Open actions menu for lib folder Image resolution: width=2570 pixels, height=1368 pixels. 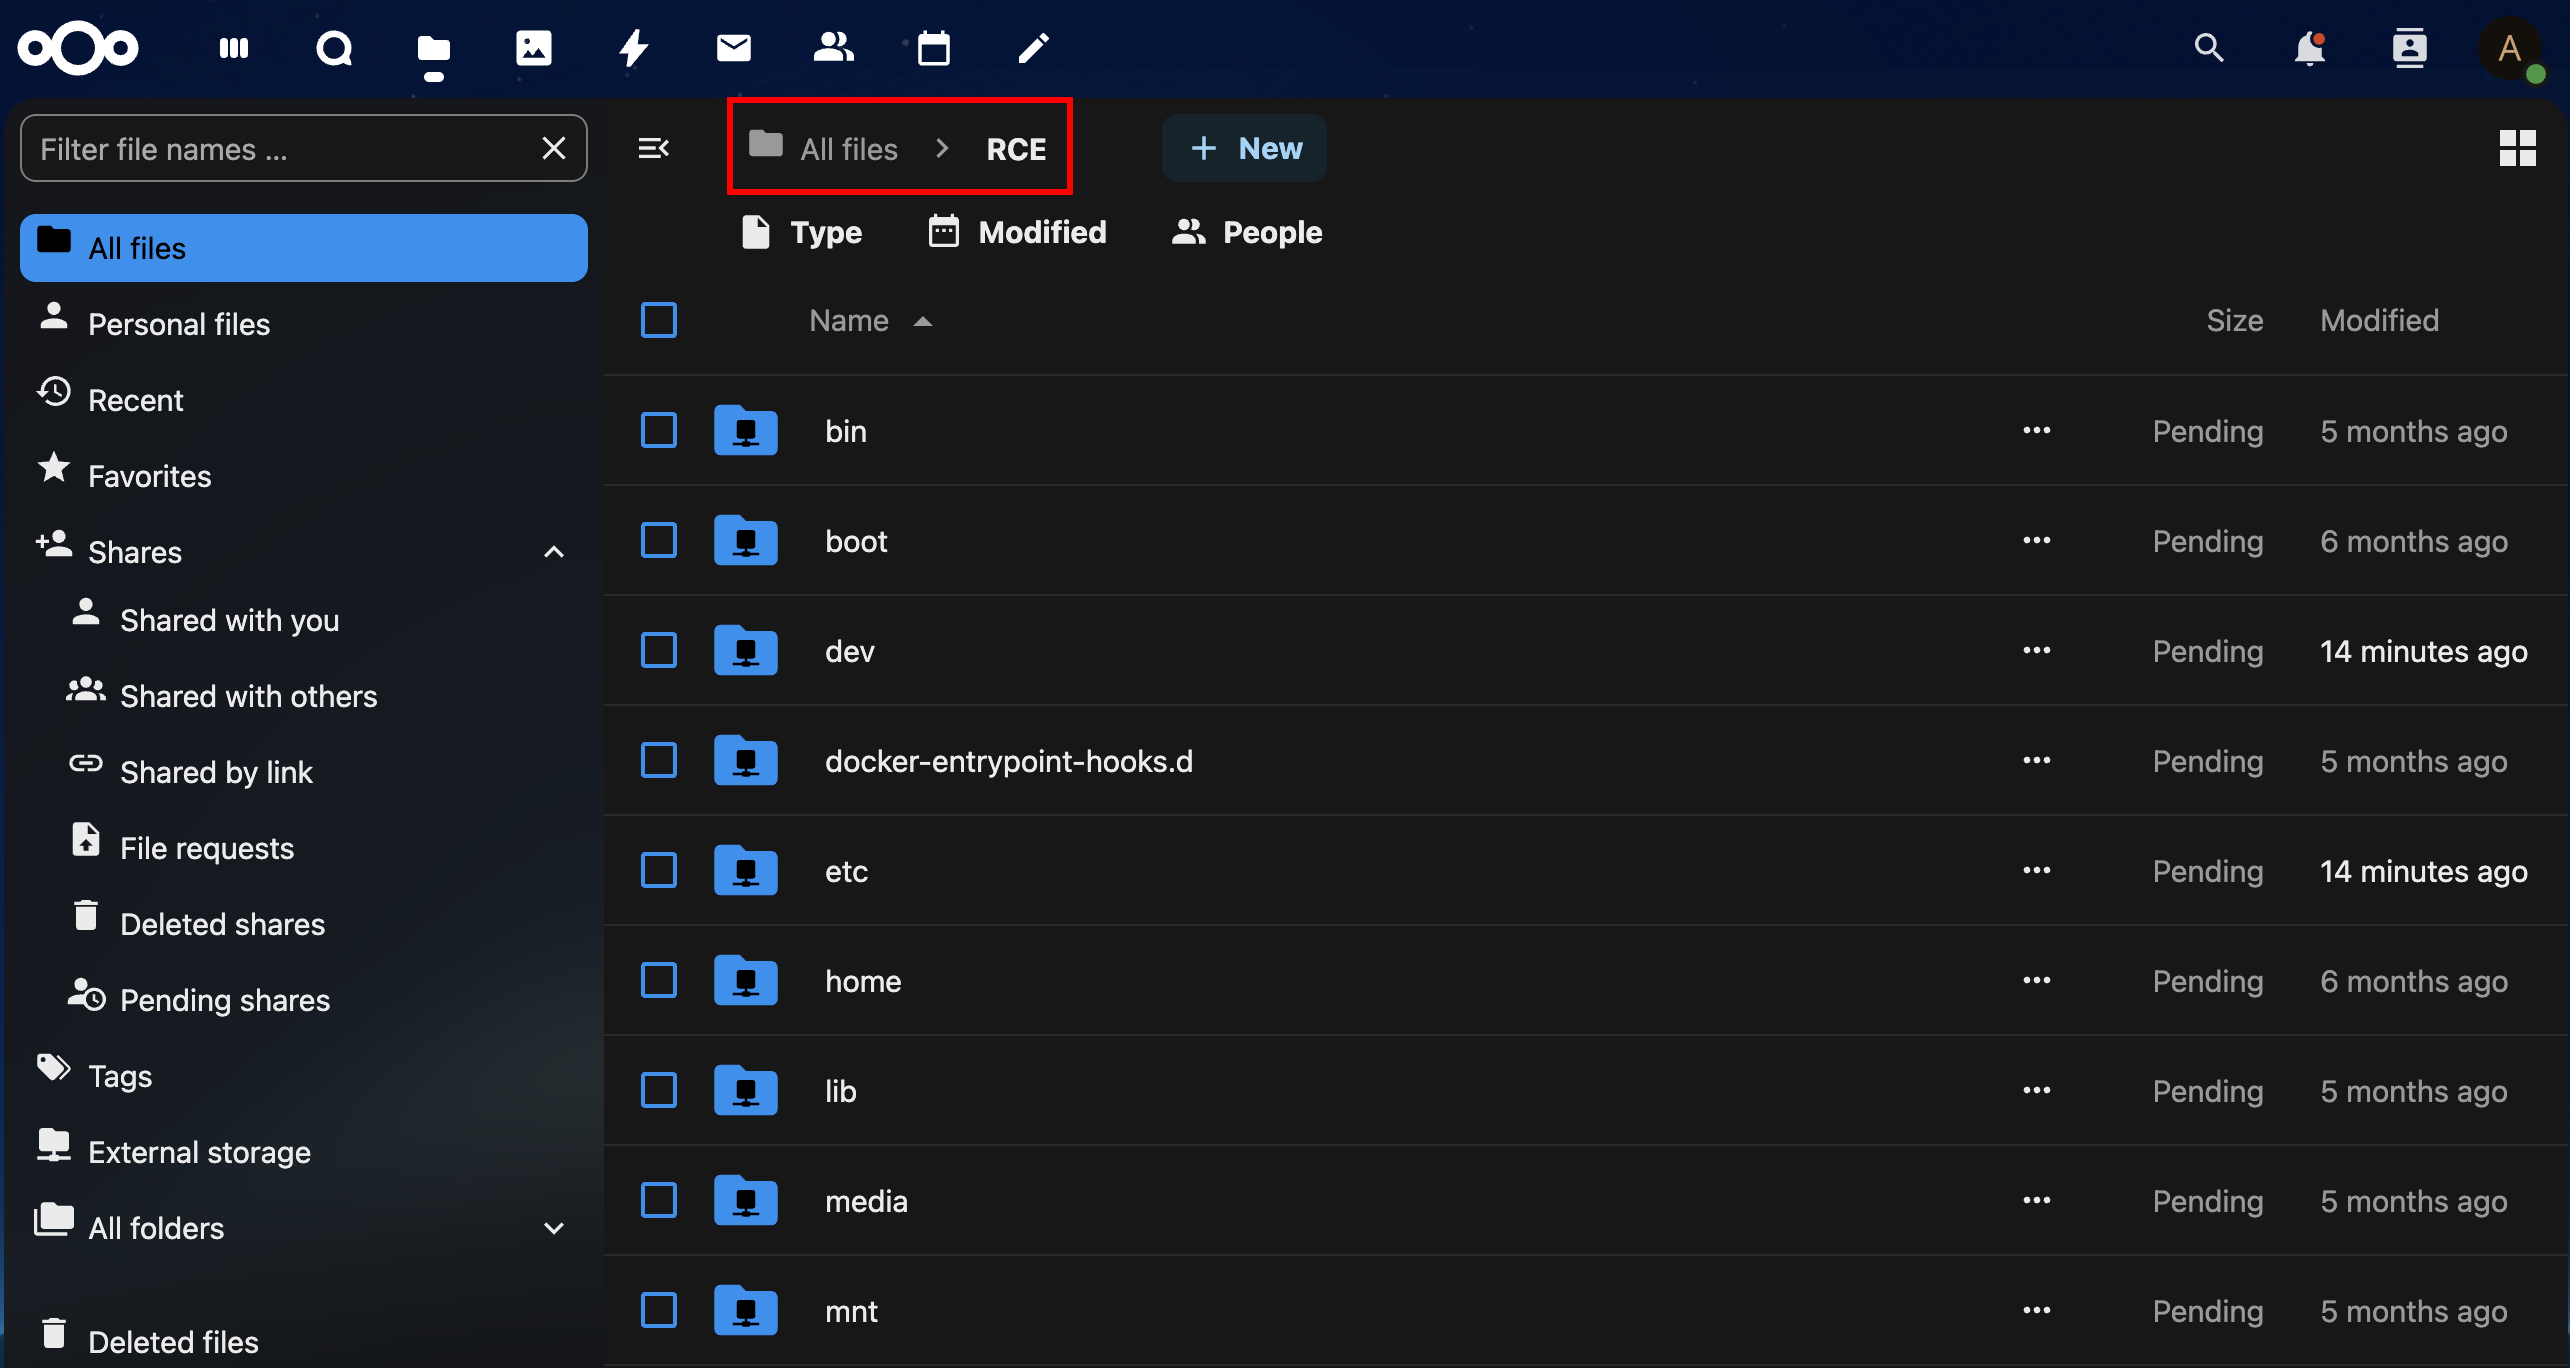coord(2037,1091)
